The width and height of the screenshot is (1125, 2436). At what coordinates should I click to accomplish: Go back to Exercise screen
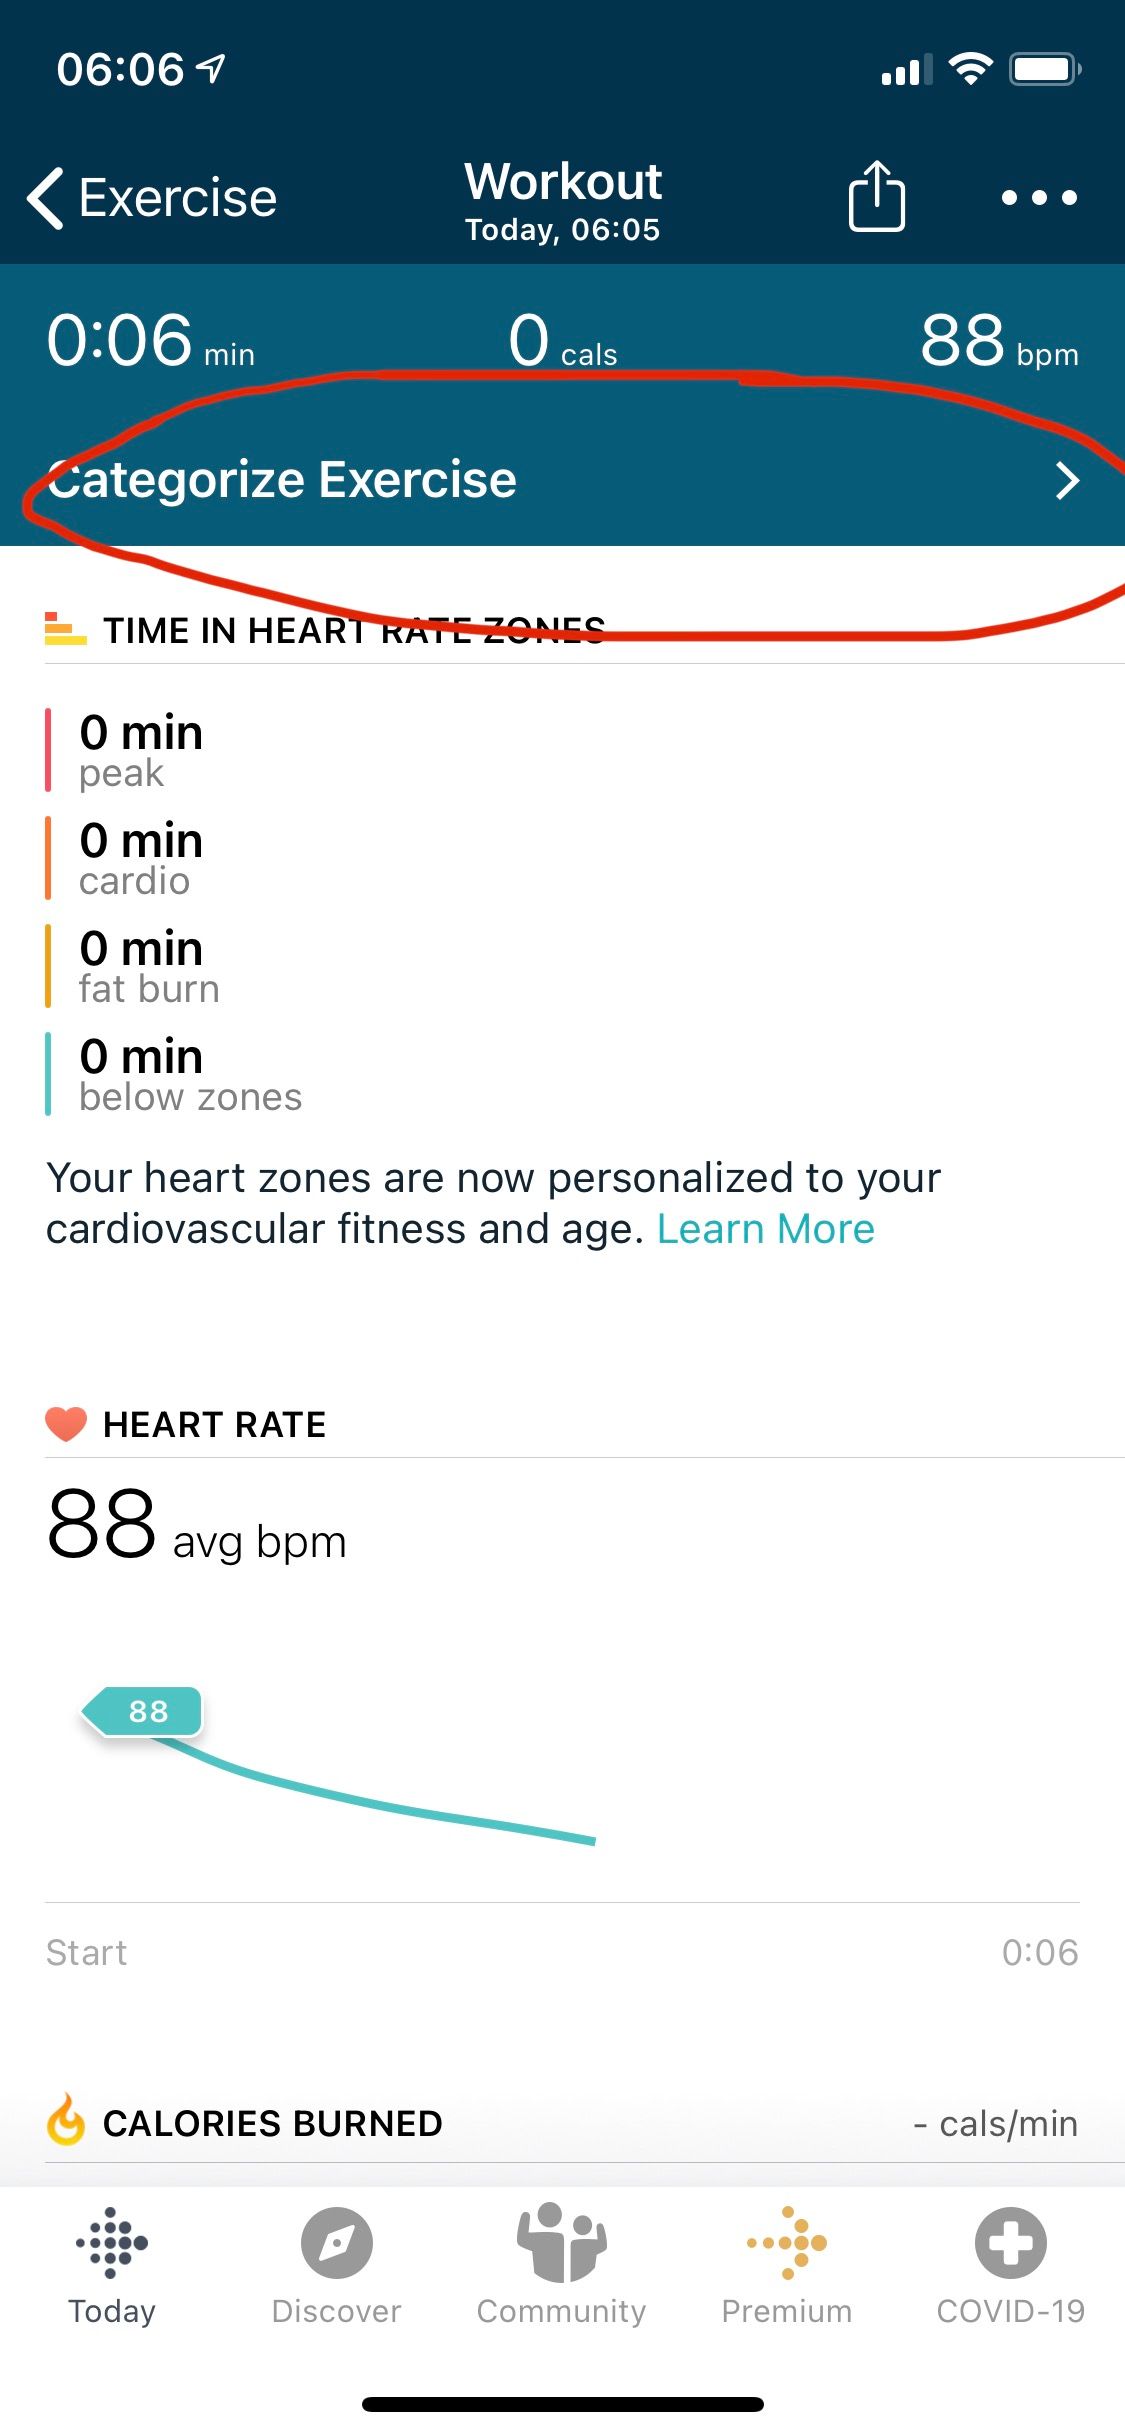(x=152, y=198)
